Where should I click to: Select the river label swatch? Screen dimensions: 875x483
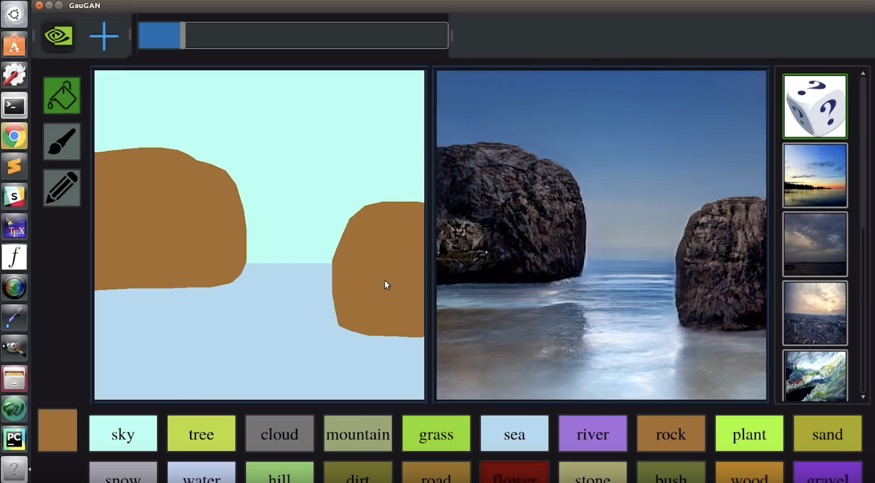point(593,433)
